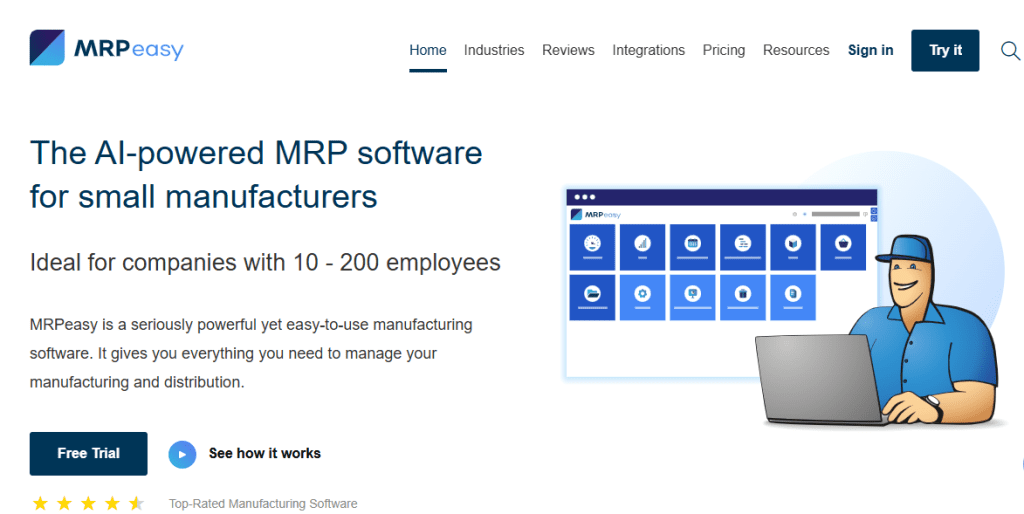
Task: Click the five-star rating row
Action: (88, 503)
